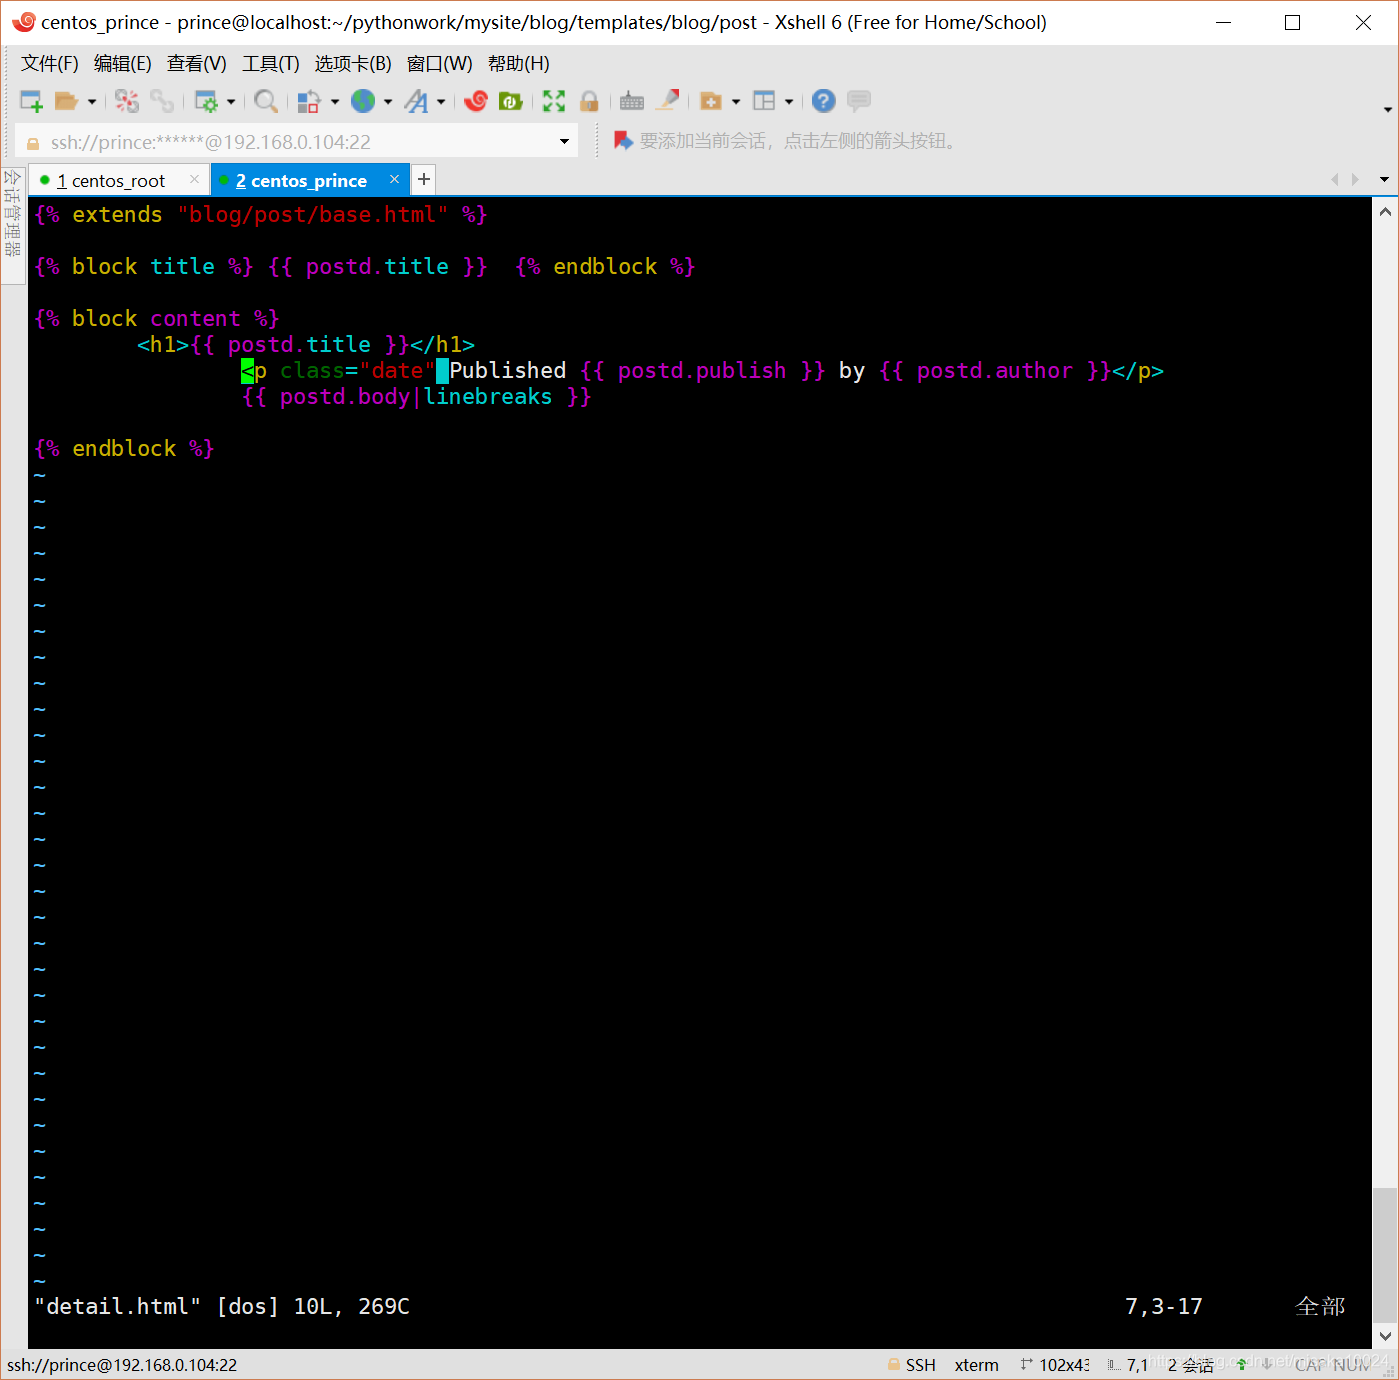The image size is (1399, 1380).
Task: Click the 102x43 terminal size indicator
Action: point(1055,1365)
